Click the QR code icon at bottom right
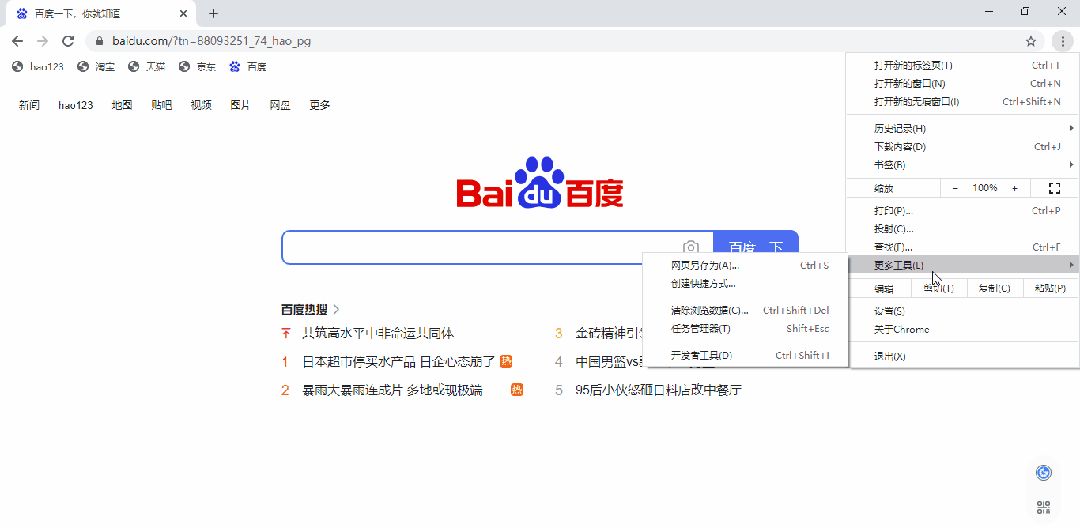Image resolution: width=1080 pixels, height=528 pixels. pyautogui.click(x=1043, y=507)
